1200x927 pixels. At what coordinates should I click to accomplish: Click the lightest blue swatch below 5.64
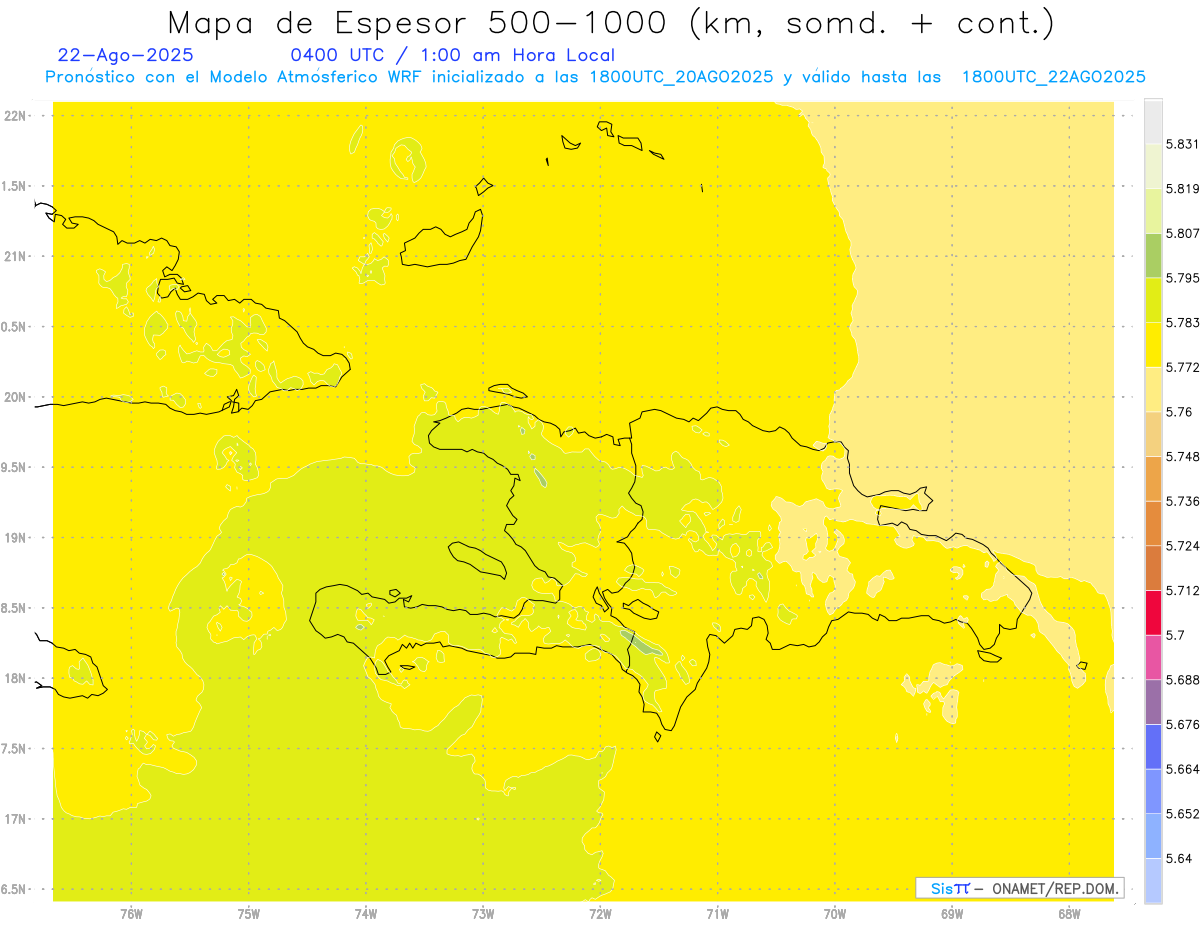1153,880
